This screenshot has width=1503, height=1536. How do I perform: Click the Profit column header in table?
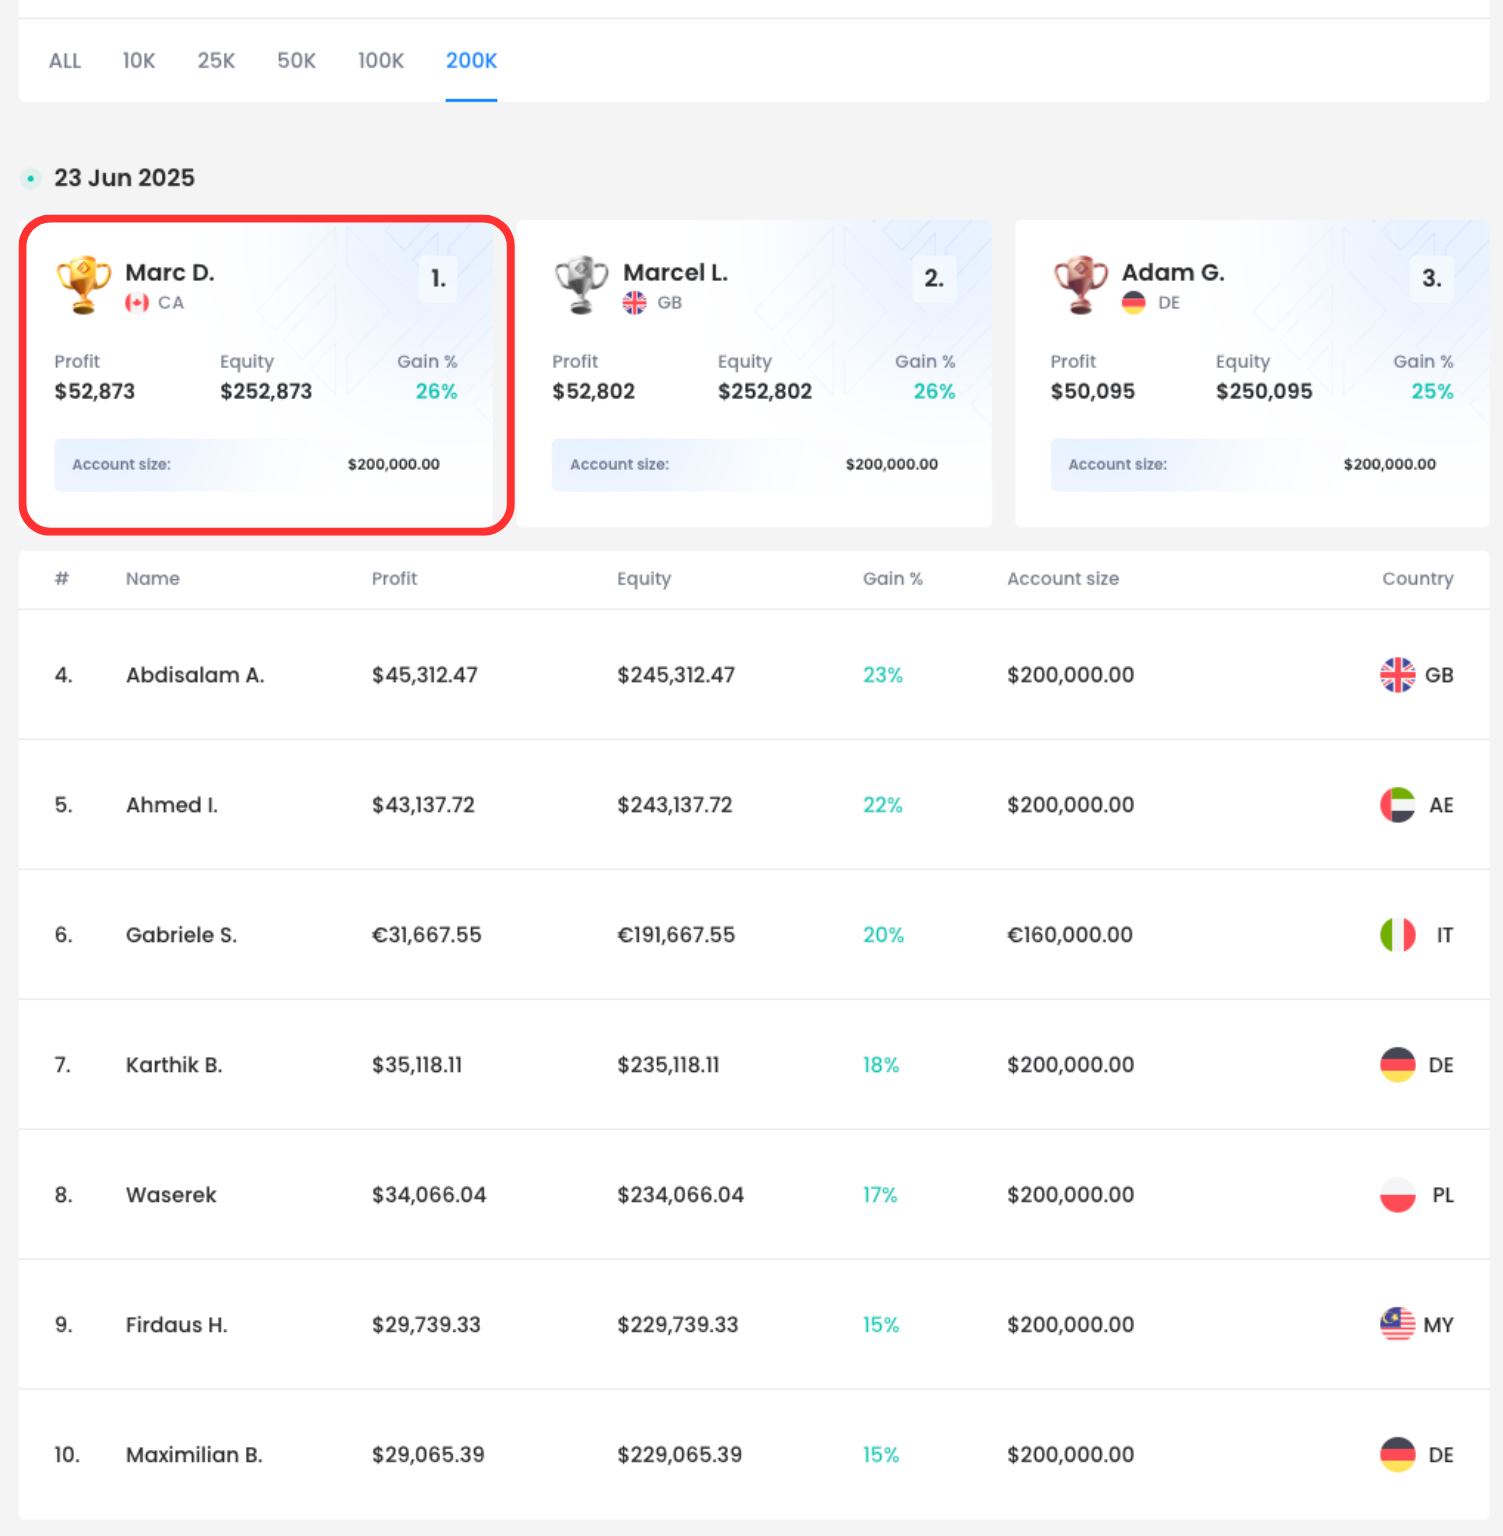[x=394, y=579]
